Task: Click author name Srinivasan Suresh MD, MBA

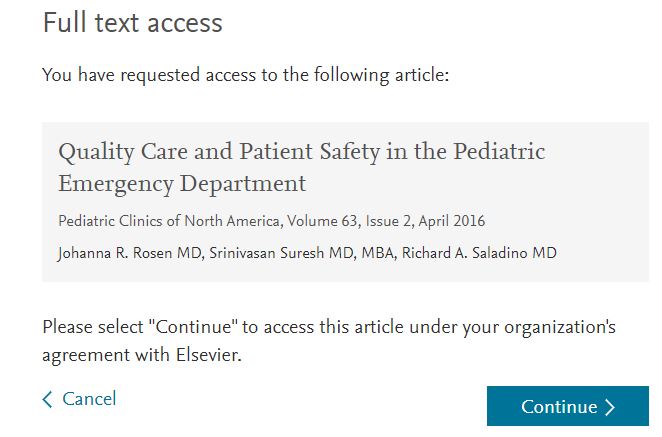Action: pyautogui.click(x=302, y=253)
